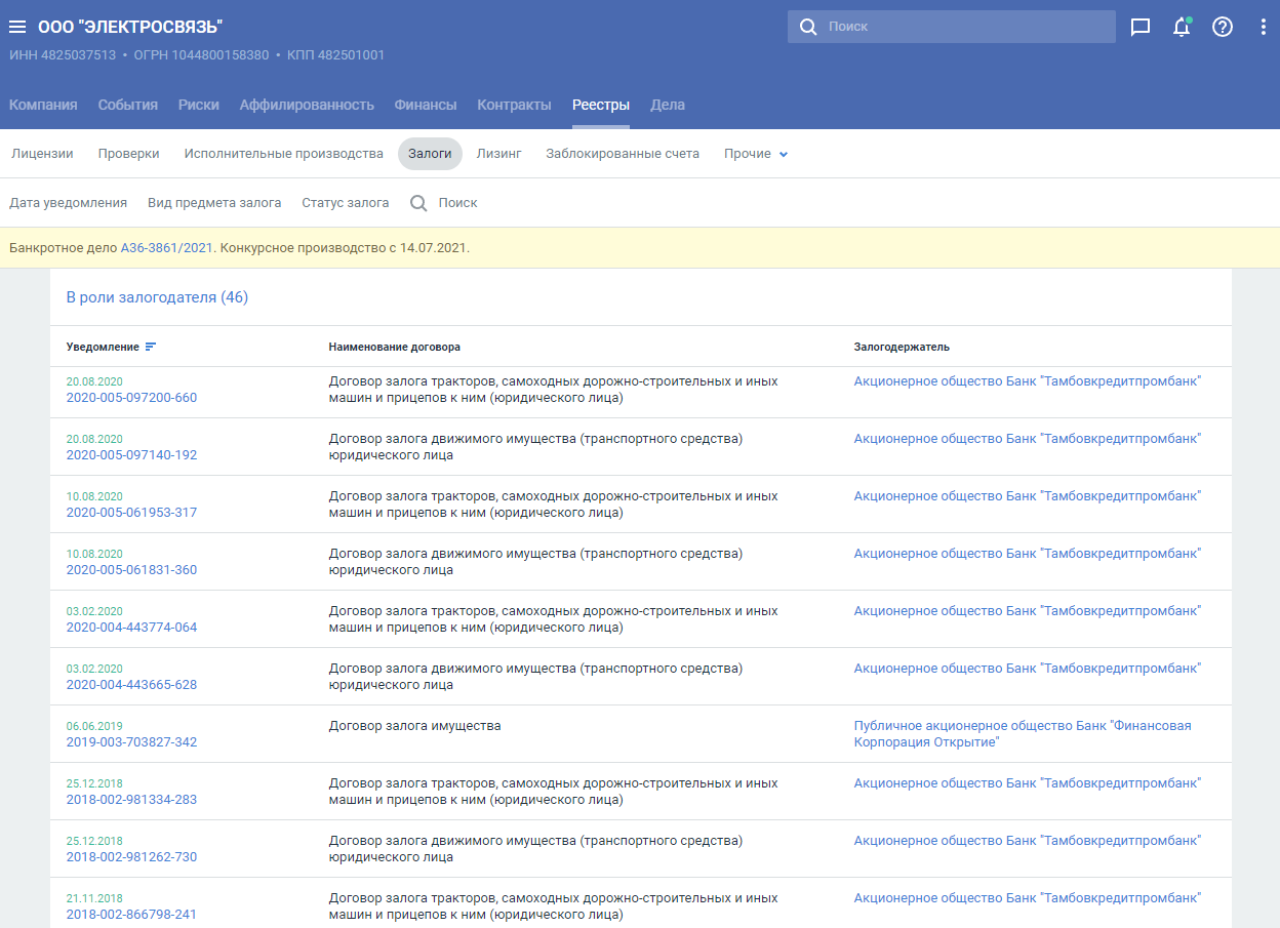1280x928 pixels.
Task: Switch to the Компания tab
Action: [43, 105]
